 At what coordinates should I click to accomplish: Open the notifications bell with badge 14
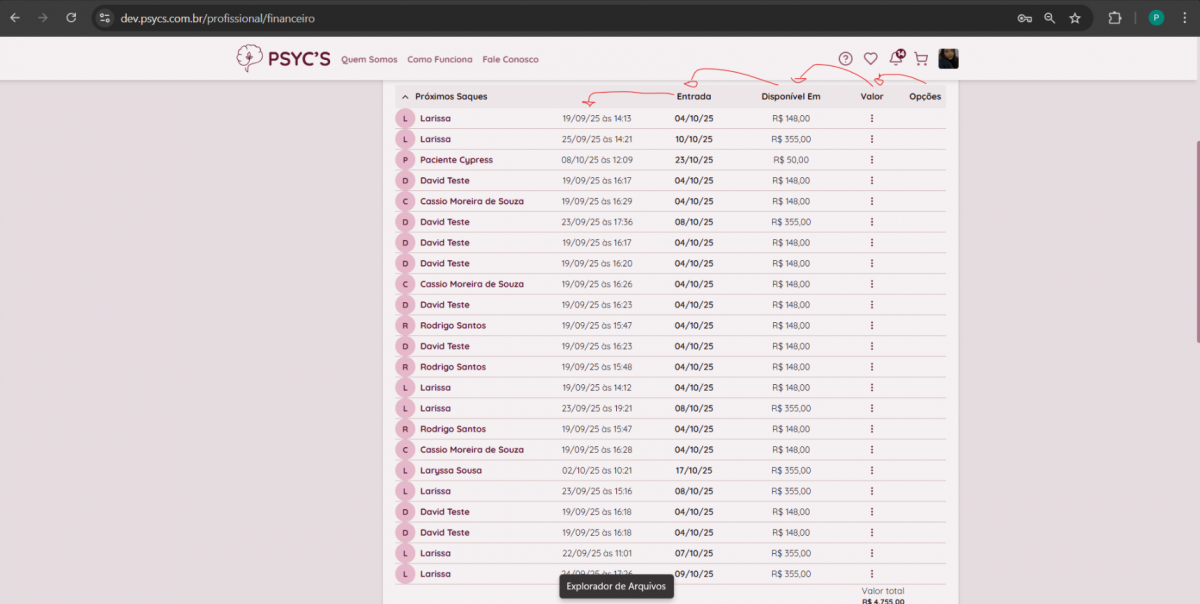click(x=896, y=59)
